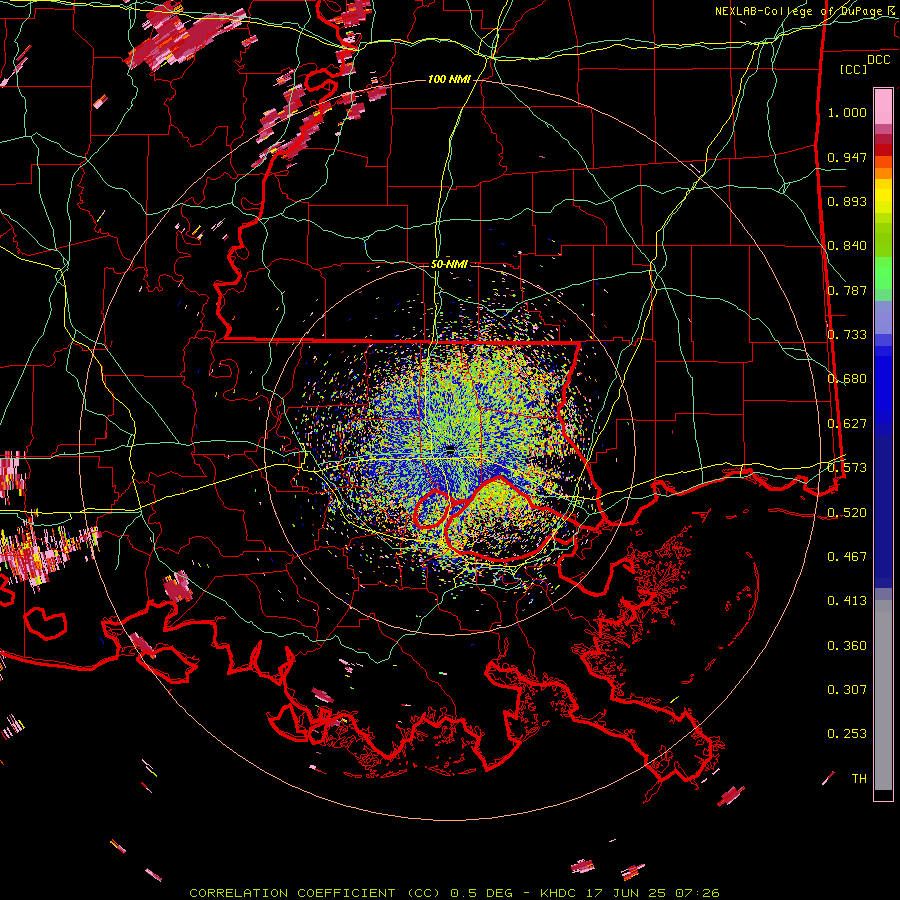Click the 0.947 value on the color scale

tap(847, 157)
